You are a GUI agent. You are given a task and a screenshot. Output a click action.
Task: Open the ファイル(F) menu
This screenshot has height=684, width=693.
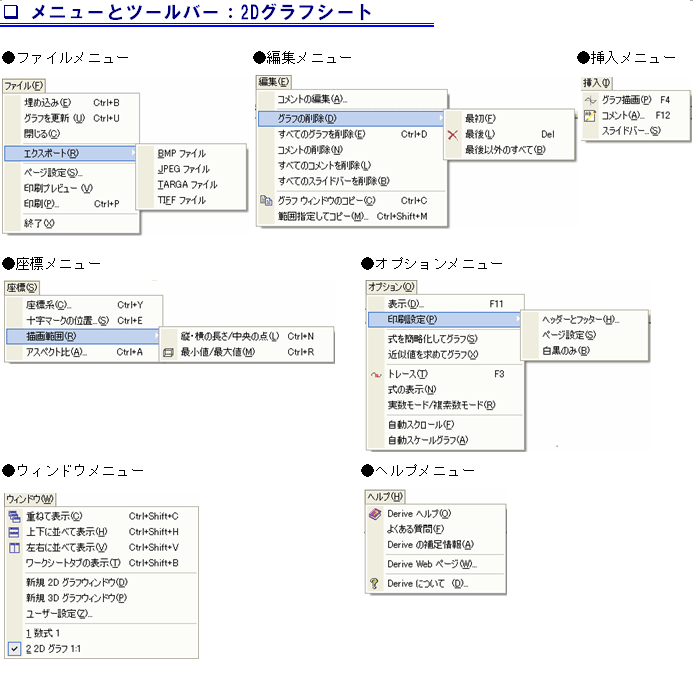pyautogui.click(x=24, y=86)
